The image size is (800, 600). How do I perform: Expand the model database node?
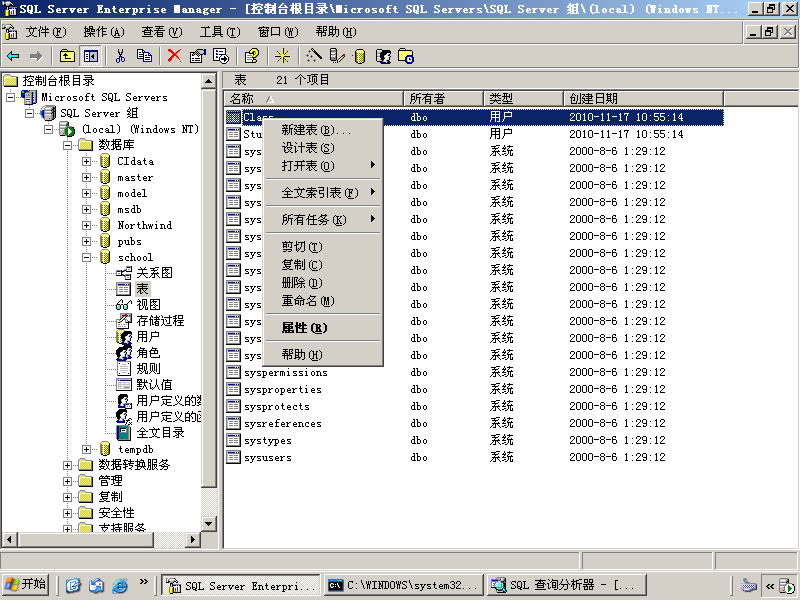coord(86,193)
